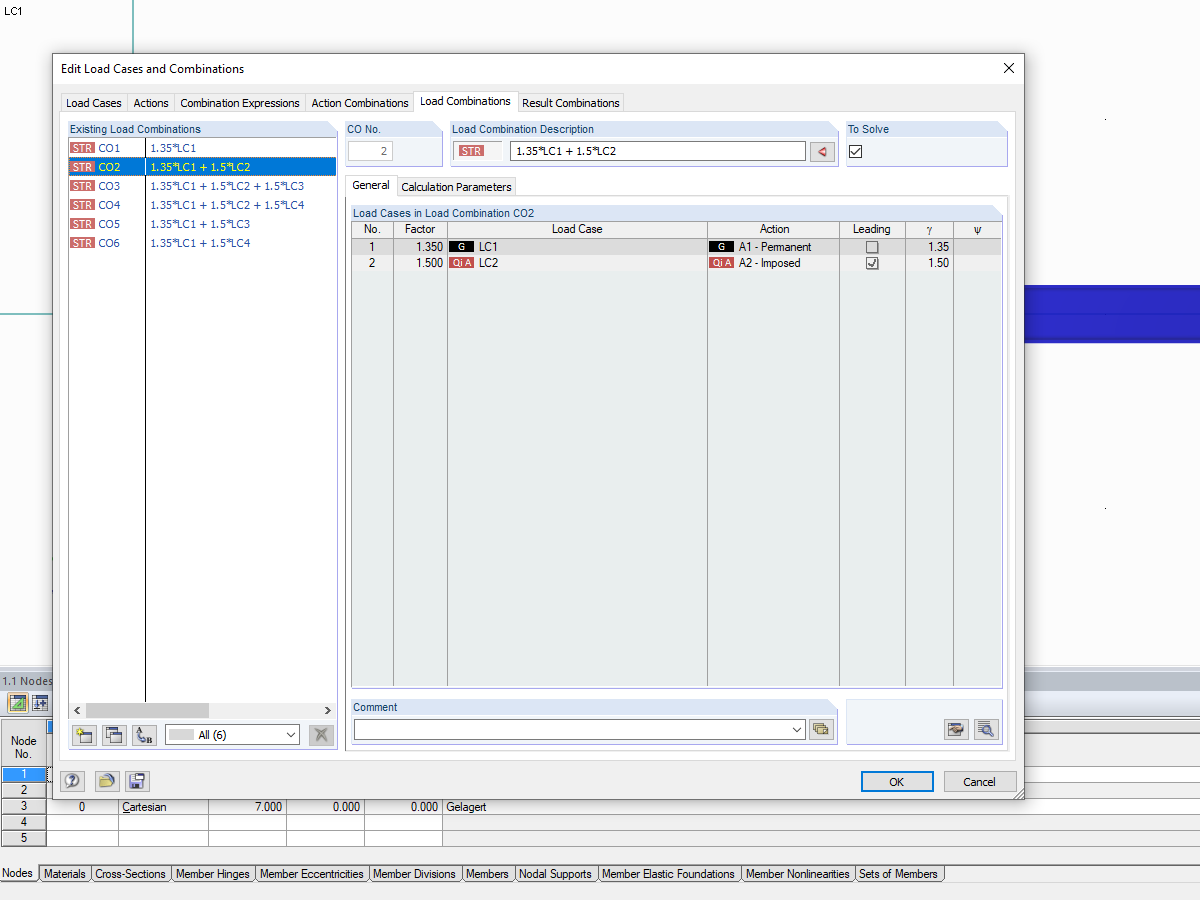Click the save settings diskette icon
1200x900 pixels.
click(137, 781)
